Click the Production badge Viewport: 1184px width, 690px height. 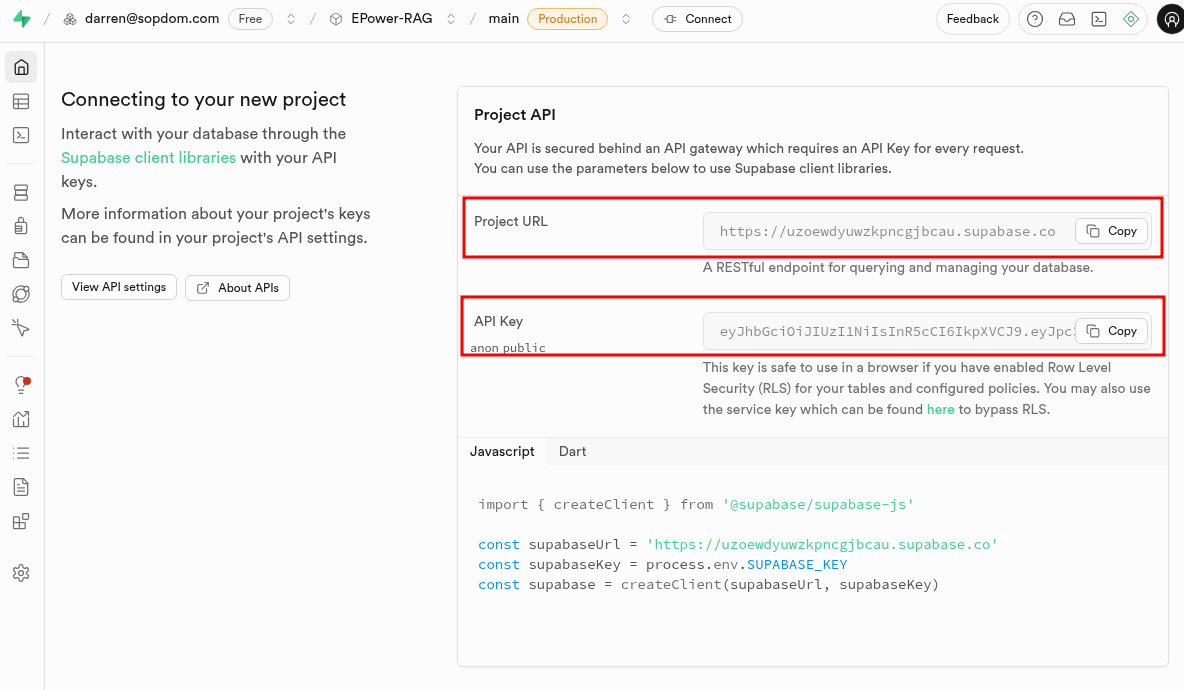[567, 19]
